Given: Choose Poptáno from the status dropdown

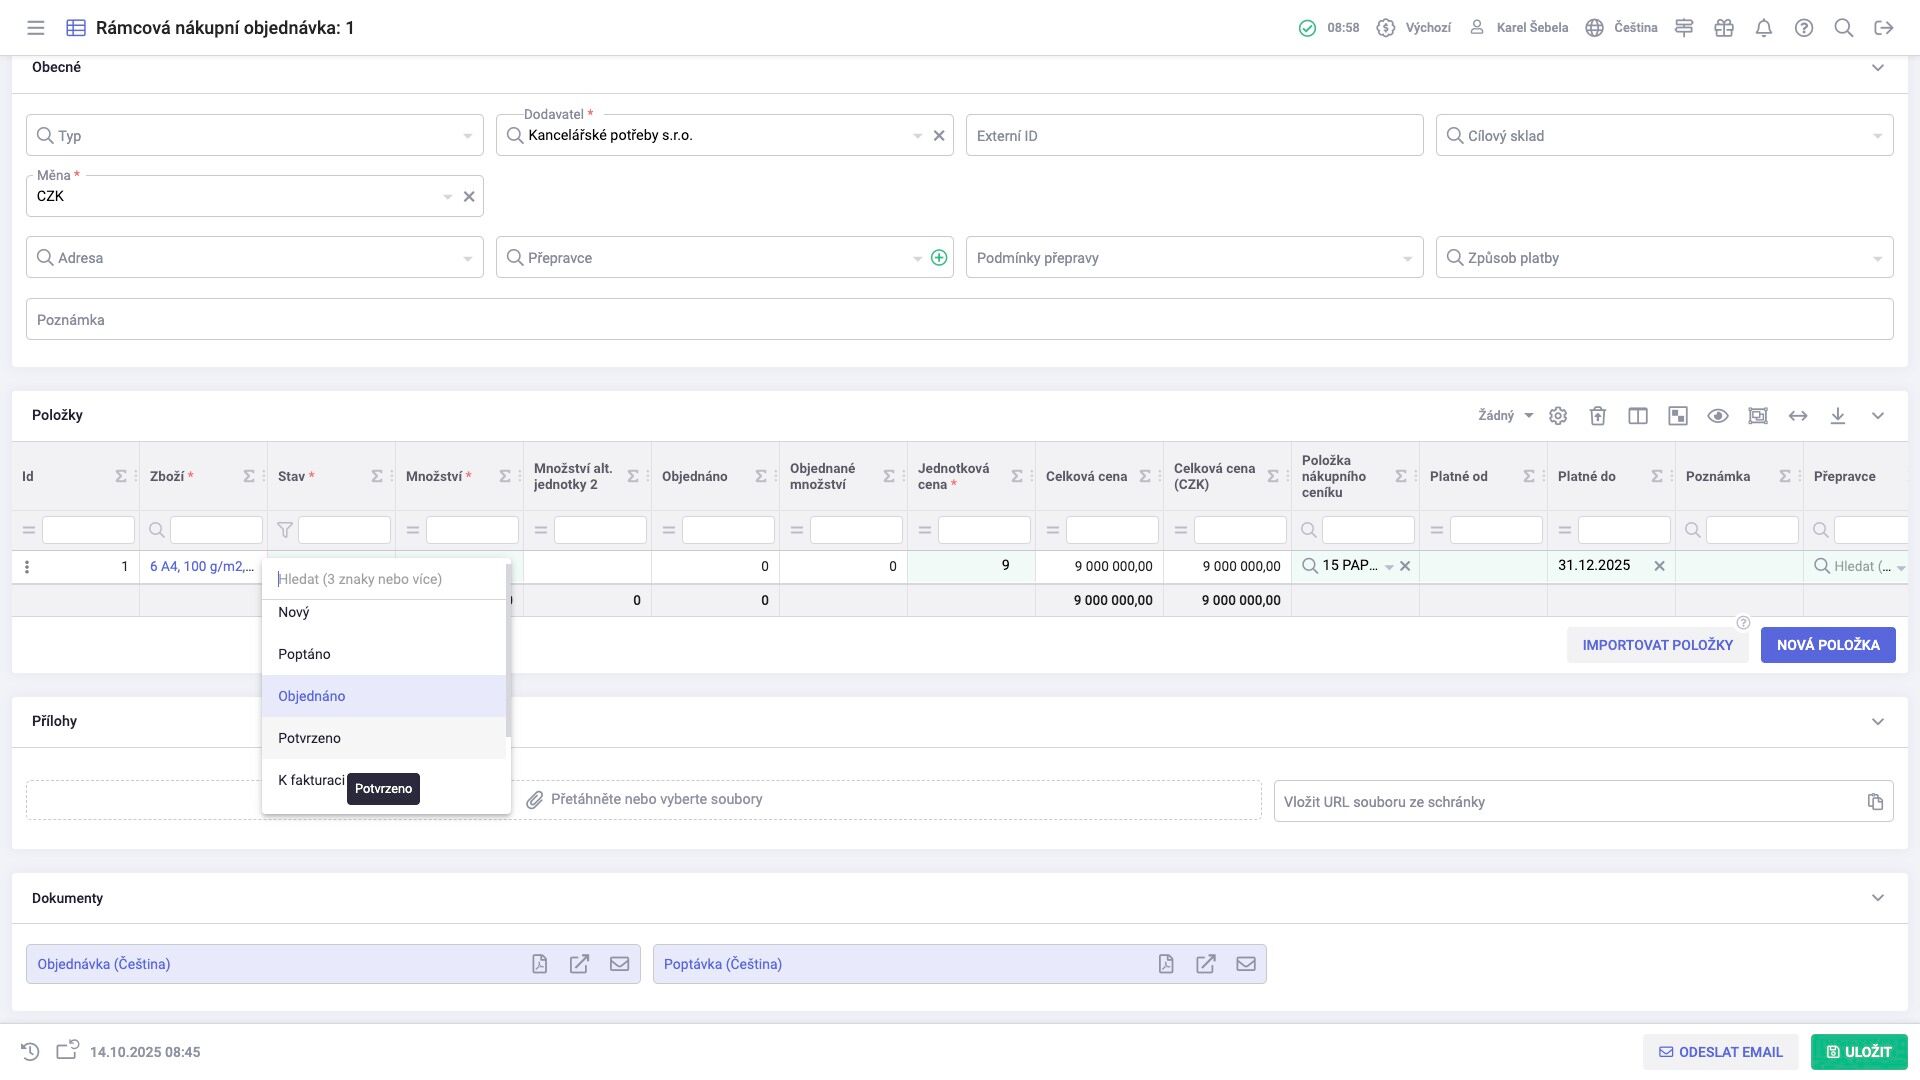Looking at the screenshot, I should (304, 654).
